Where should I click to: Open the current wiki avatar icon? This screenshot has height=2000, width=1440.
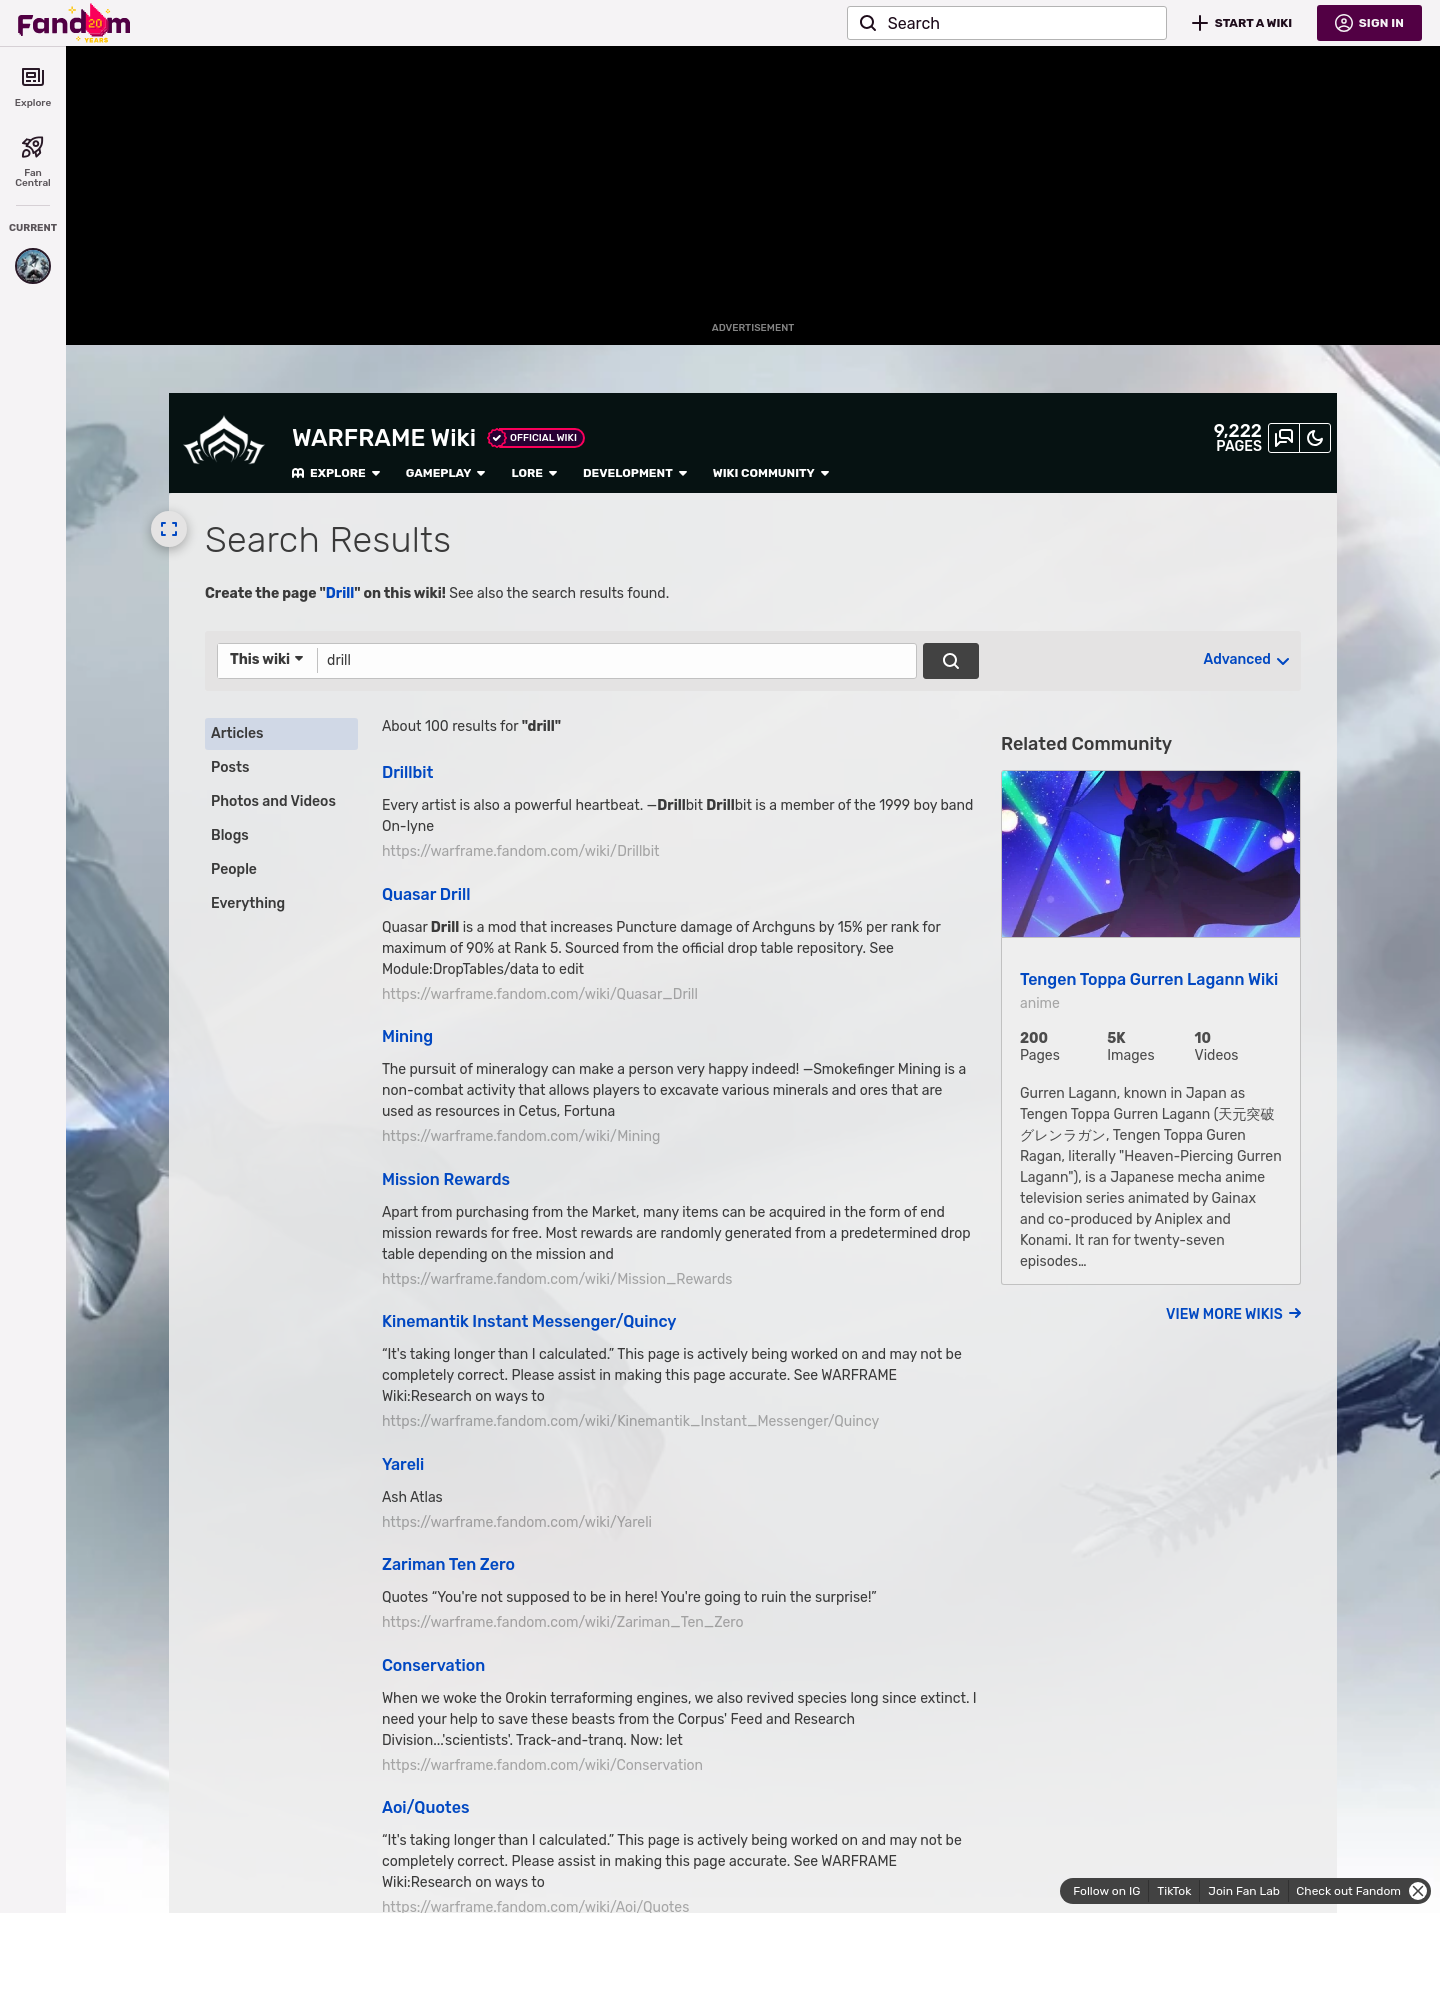[33, 266]
